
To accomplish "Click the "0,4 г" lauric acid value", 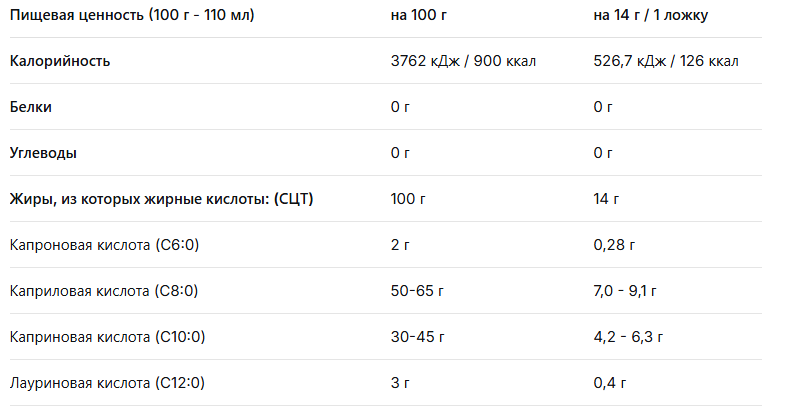I will [x=610, y=383].
